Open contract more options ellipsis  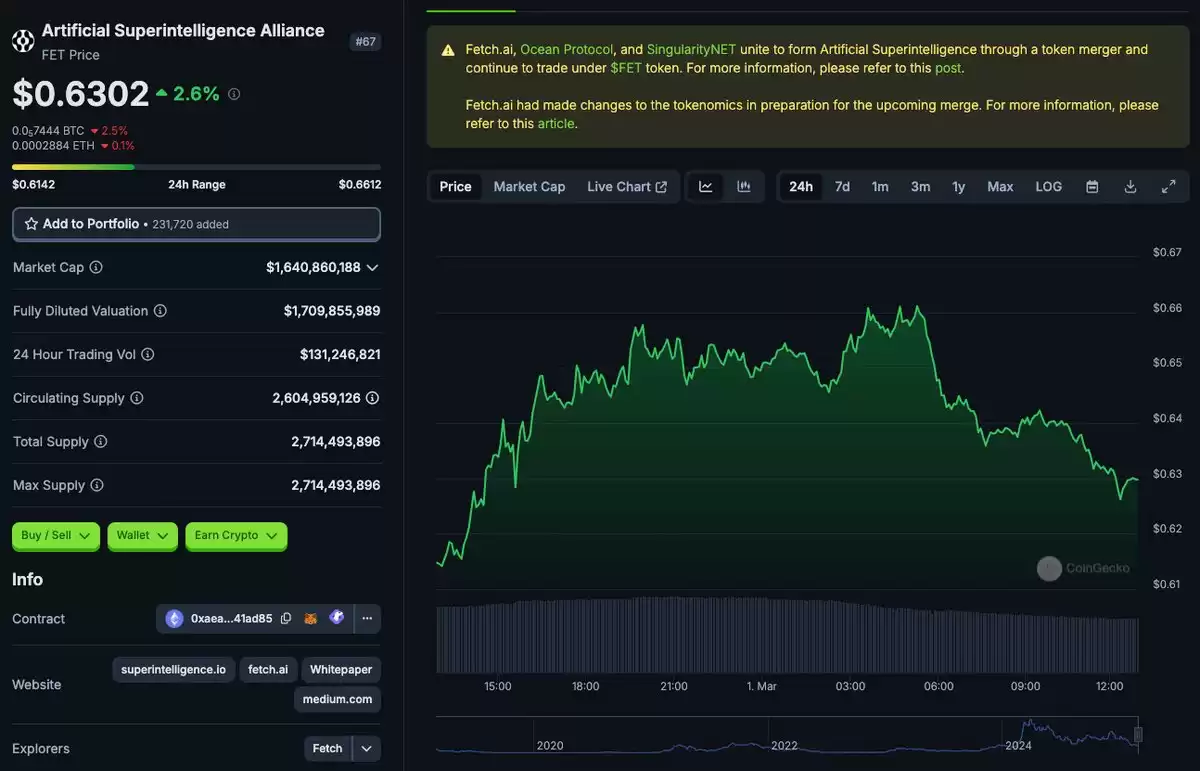tap(367, 618)
